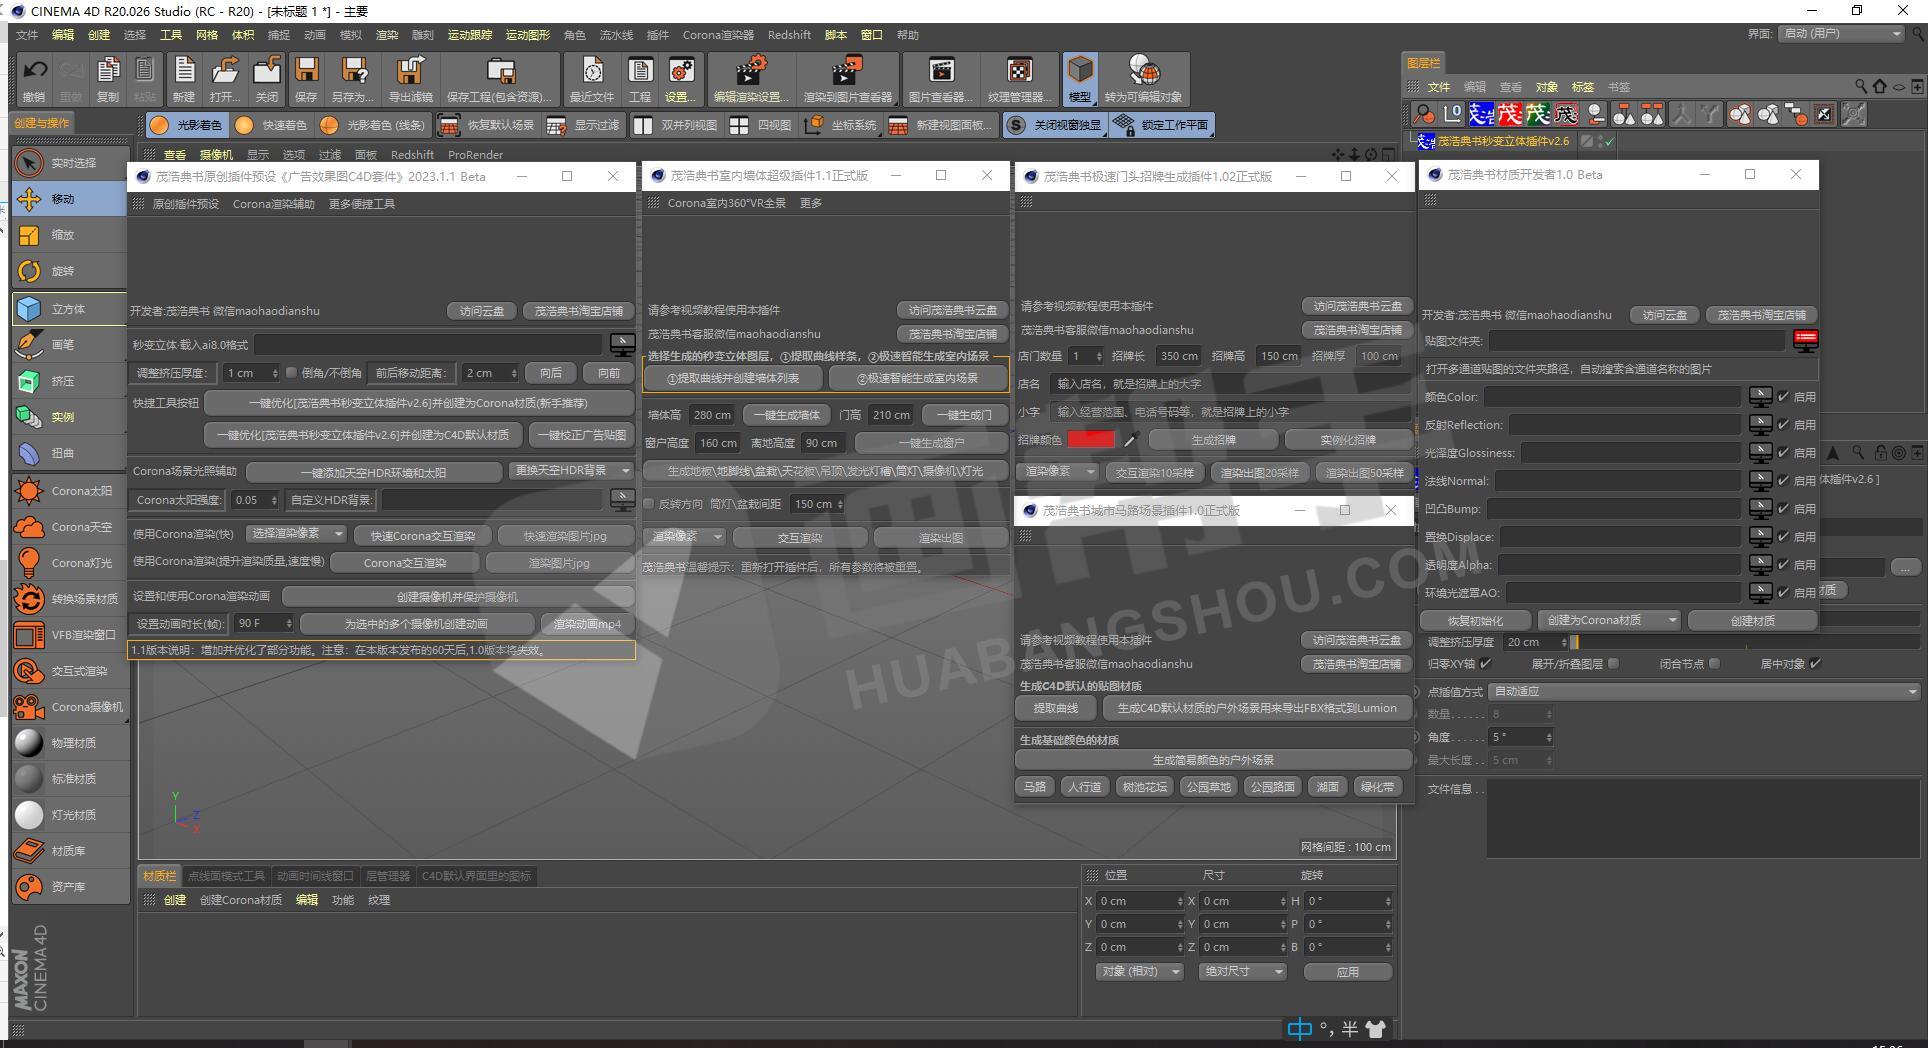This screenshot has width=1928, height=1048.
Task: Open the 创建为Corona材质 dropdown
Action: [1609, 621]
